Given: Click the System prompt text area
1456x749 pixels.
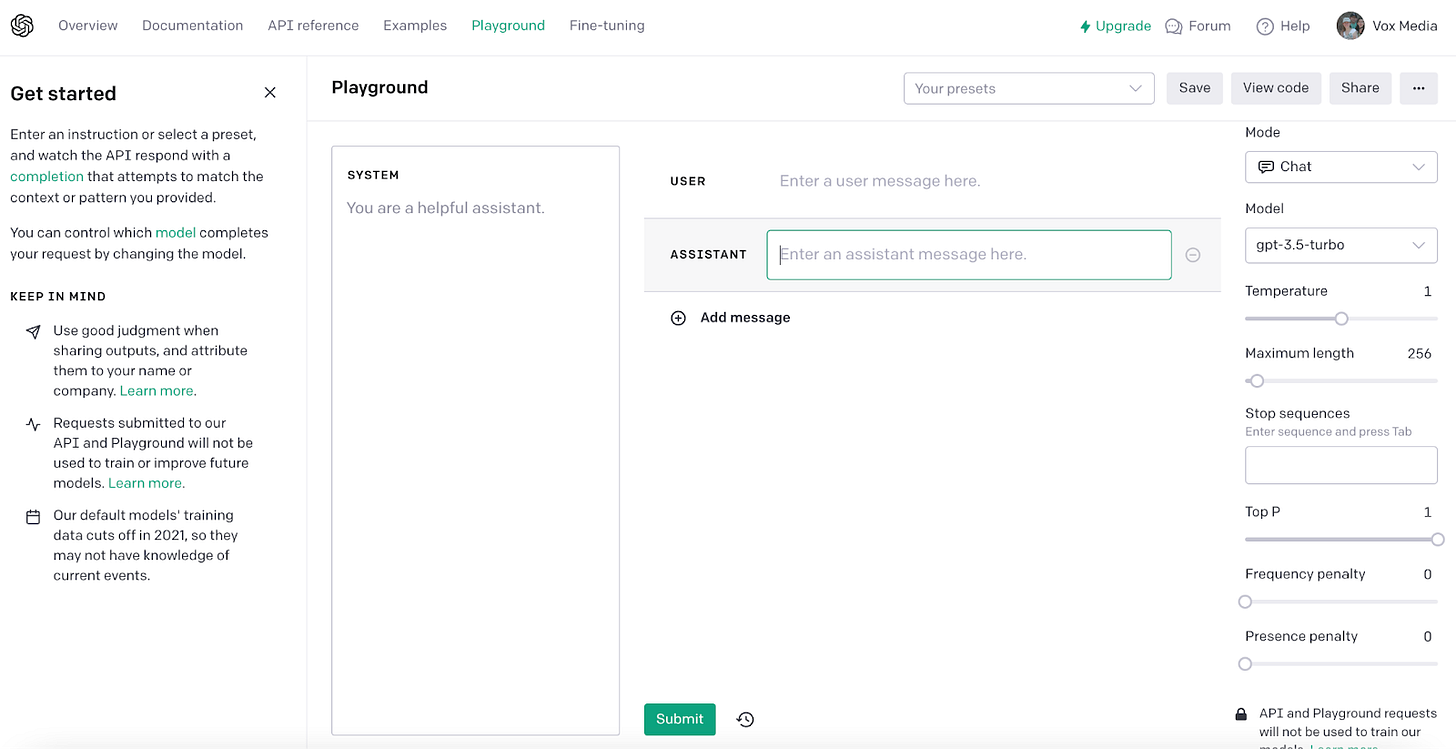Looking at the screenshot, I should [475, 440].
